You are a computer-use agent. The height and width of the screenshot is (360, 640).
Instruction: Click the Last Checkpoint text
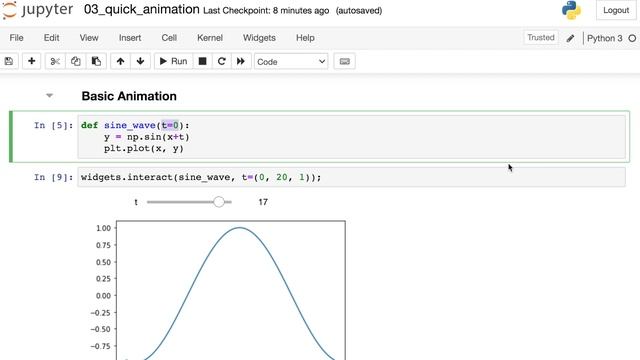[266, 11]
